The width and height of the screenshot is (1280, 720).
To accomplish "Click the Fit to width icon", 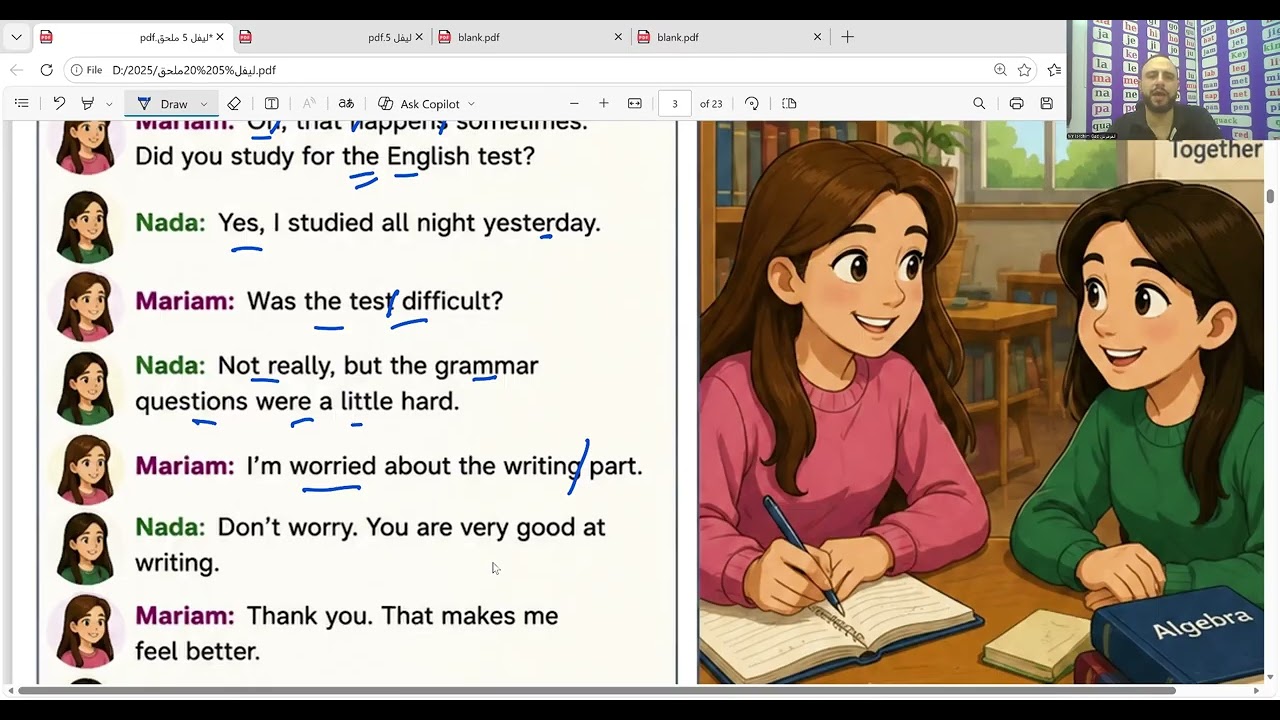I will tap(634, 103).
